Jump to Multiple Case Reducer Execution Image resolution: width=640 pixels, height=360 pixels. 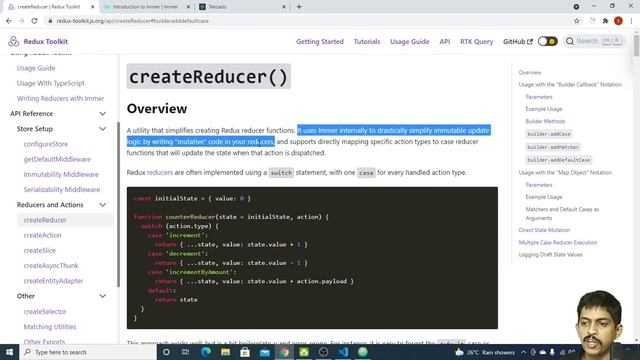pos(558,242)
